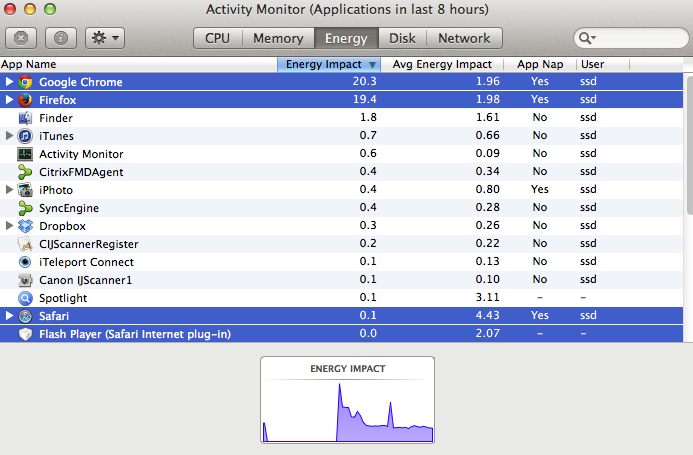Click the magnifier icon in search field
This screenshot has height=455, width=693.
pos(587,38)
